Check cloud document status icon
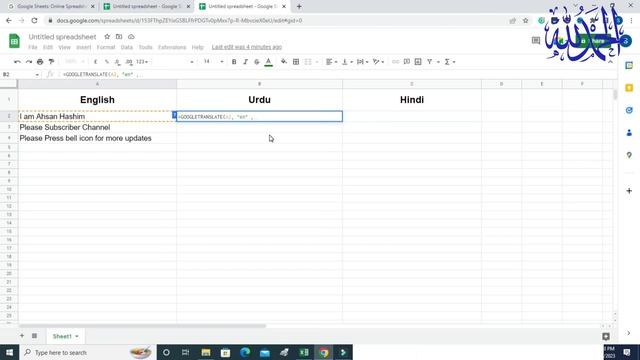This screenshot has width=640, height=360. pos(131,37)
